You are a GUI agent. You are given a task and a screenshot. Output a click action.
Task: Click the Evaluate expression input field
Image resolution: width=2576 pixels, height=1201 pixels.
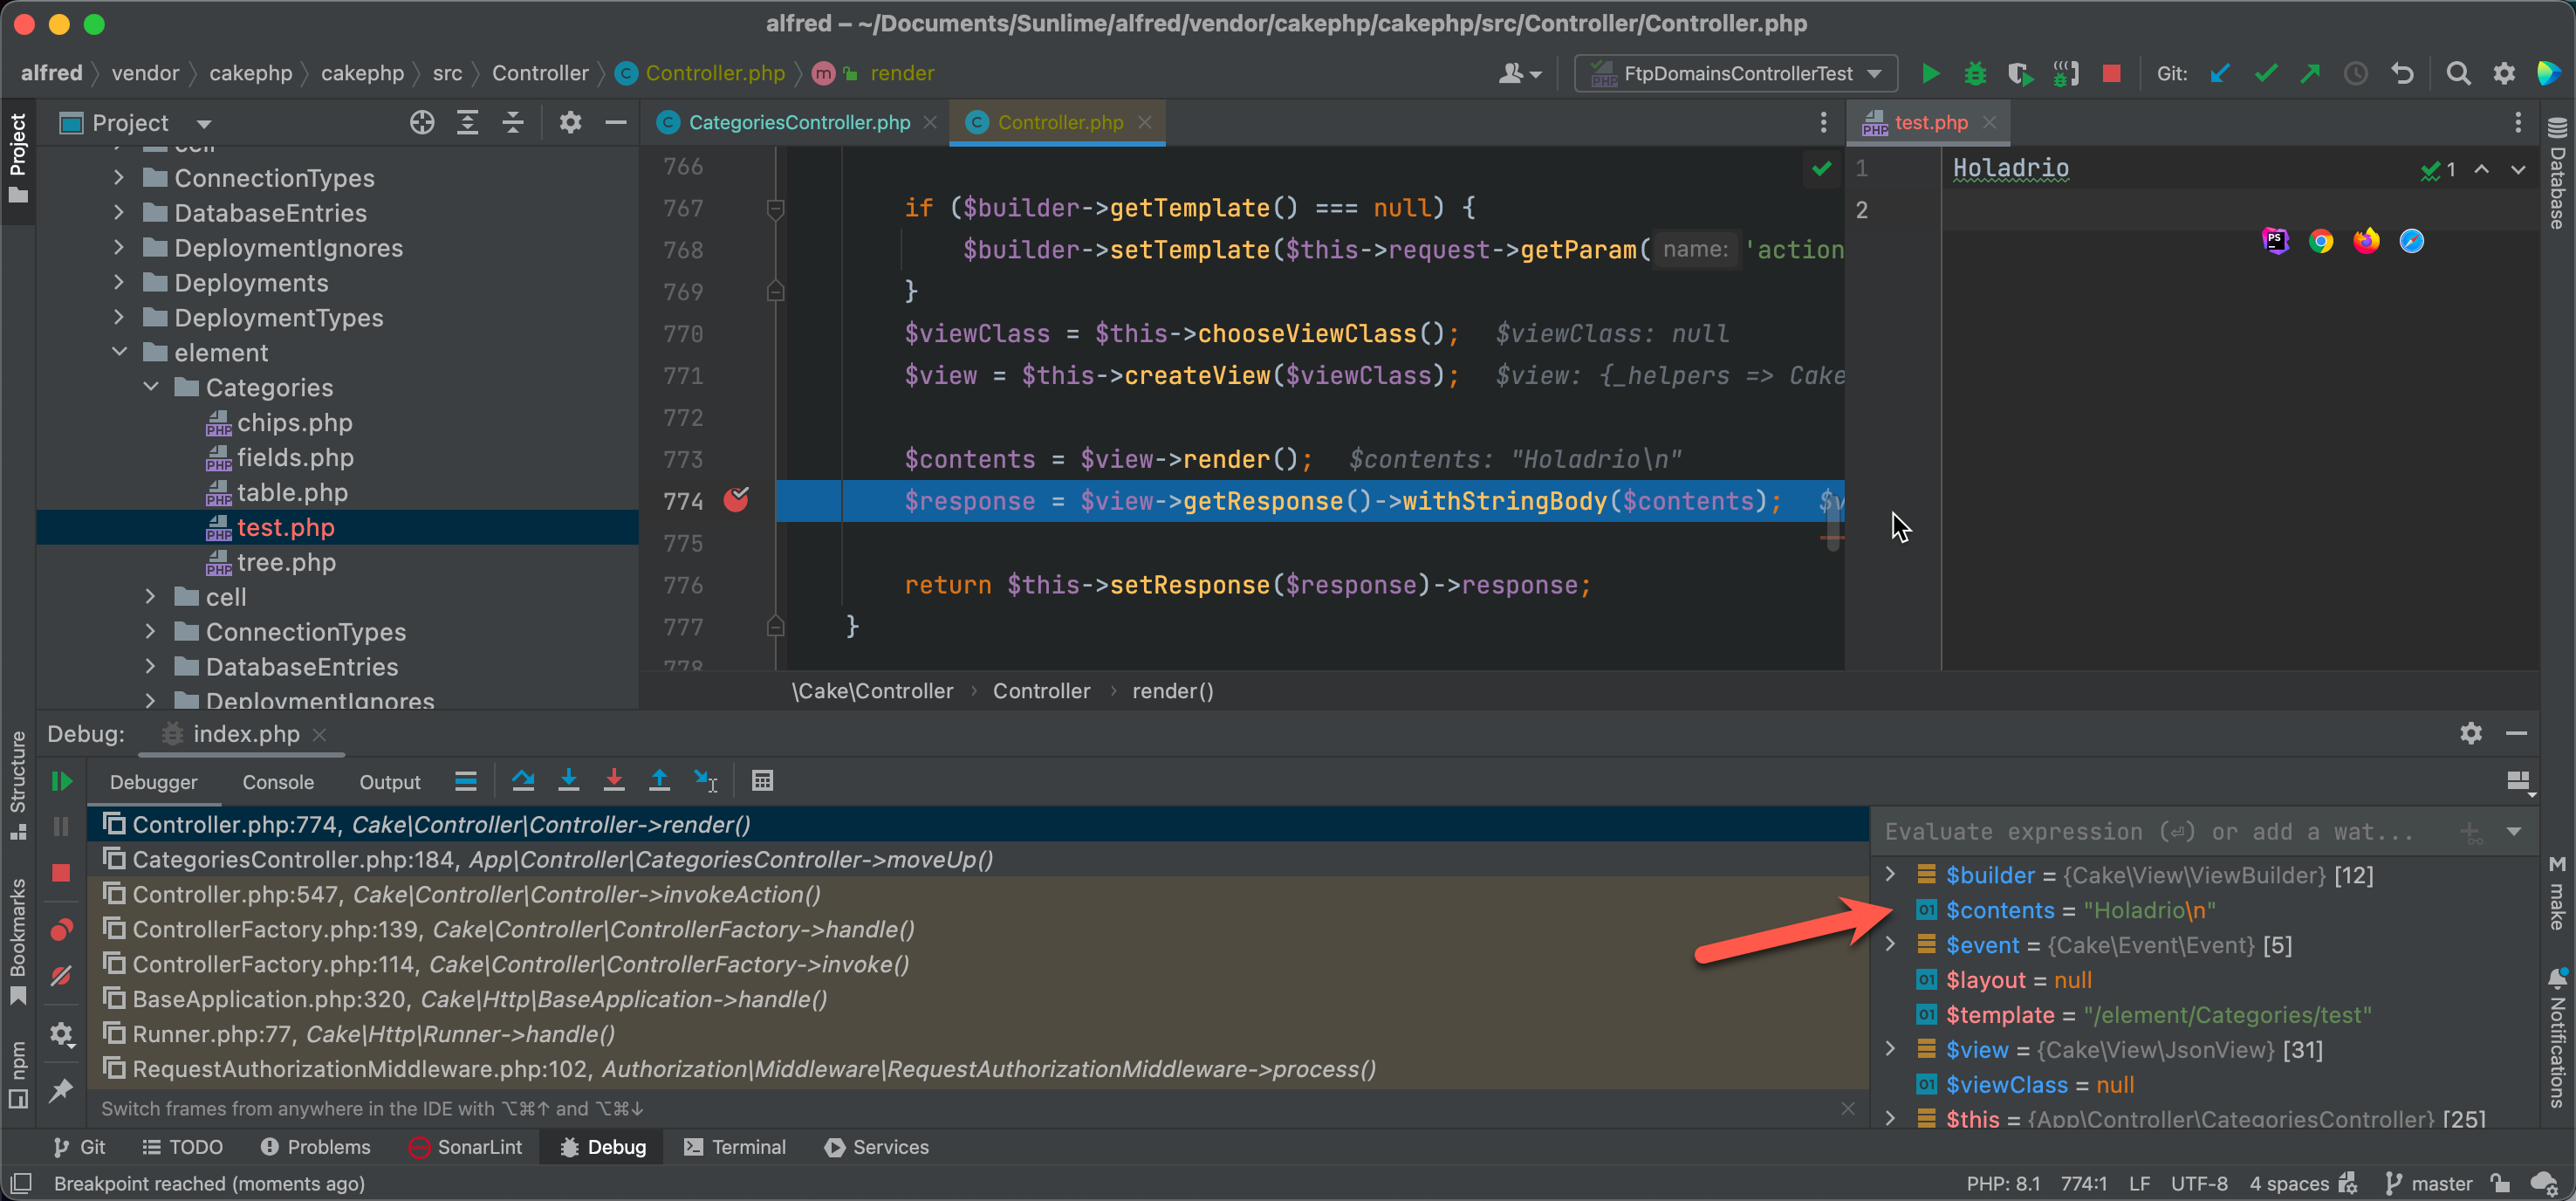[x=2160, y=832]
